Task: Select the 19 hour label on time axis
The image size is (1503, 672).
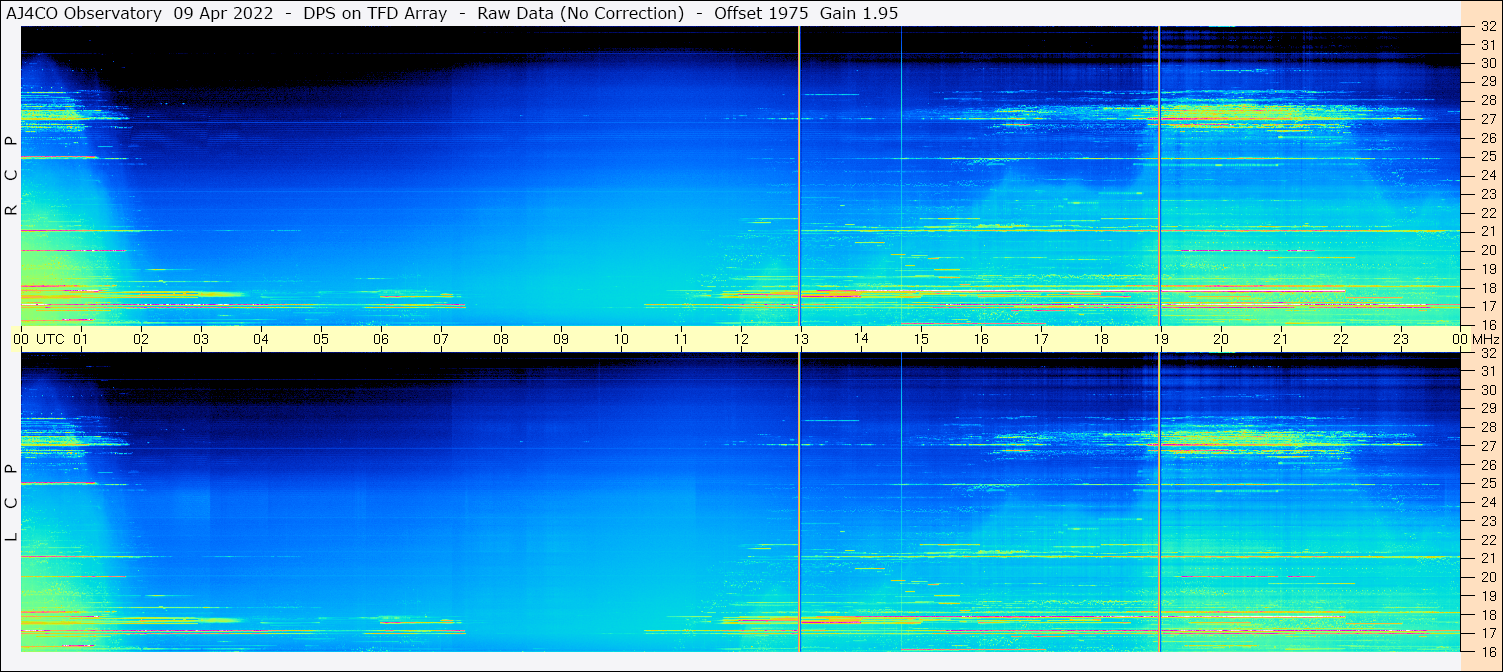Action: [x=1161, y=339]
